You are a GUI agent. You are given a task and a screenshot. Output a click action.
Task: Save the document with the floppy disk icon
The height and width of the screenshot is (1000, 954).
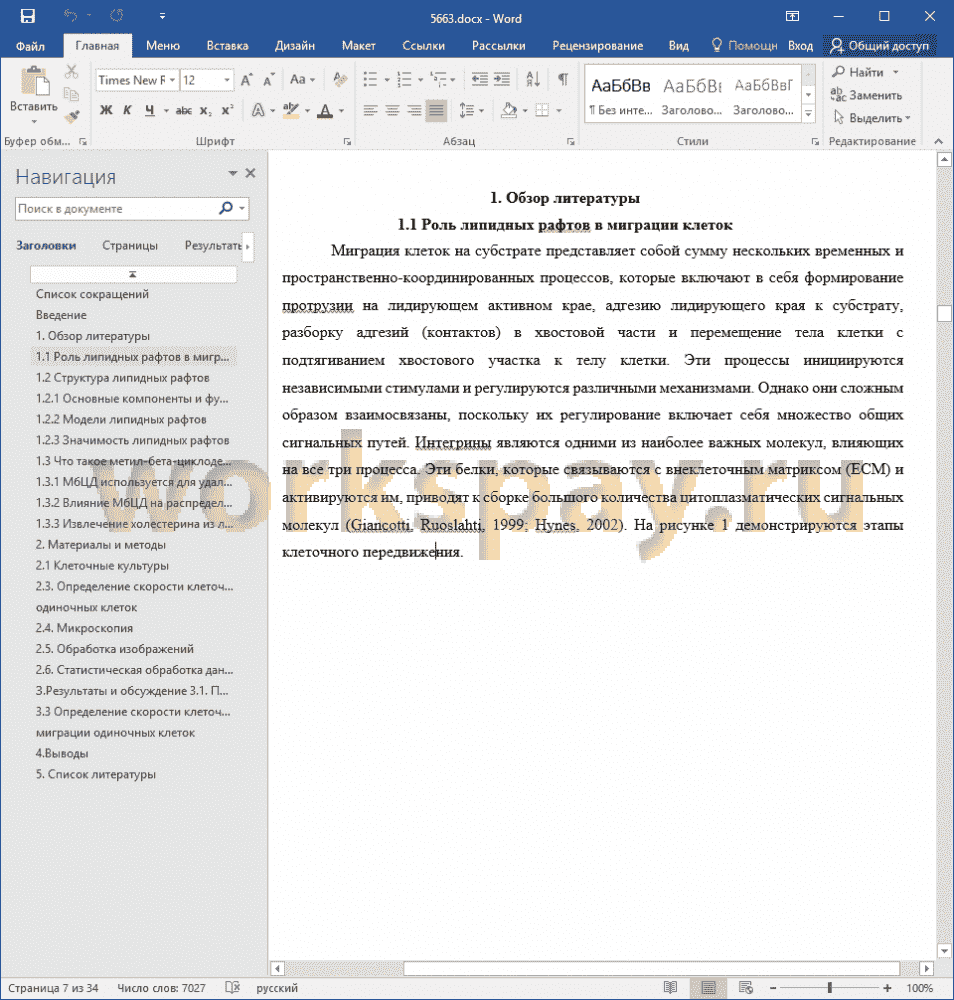27,16
